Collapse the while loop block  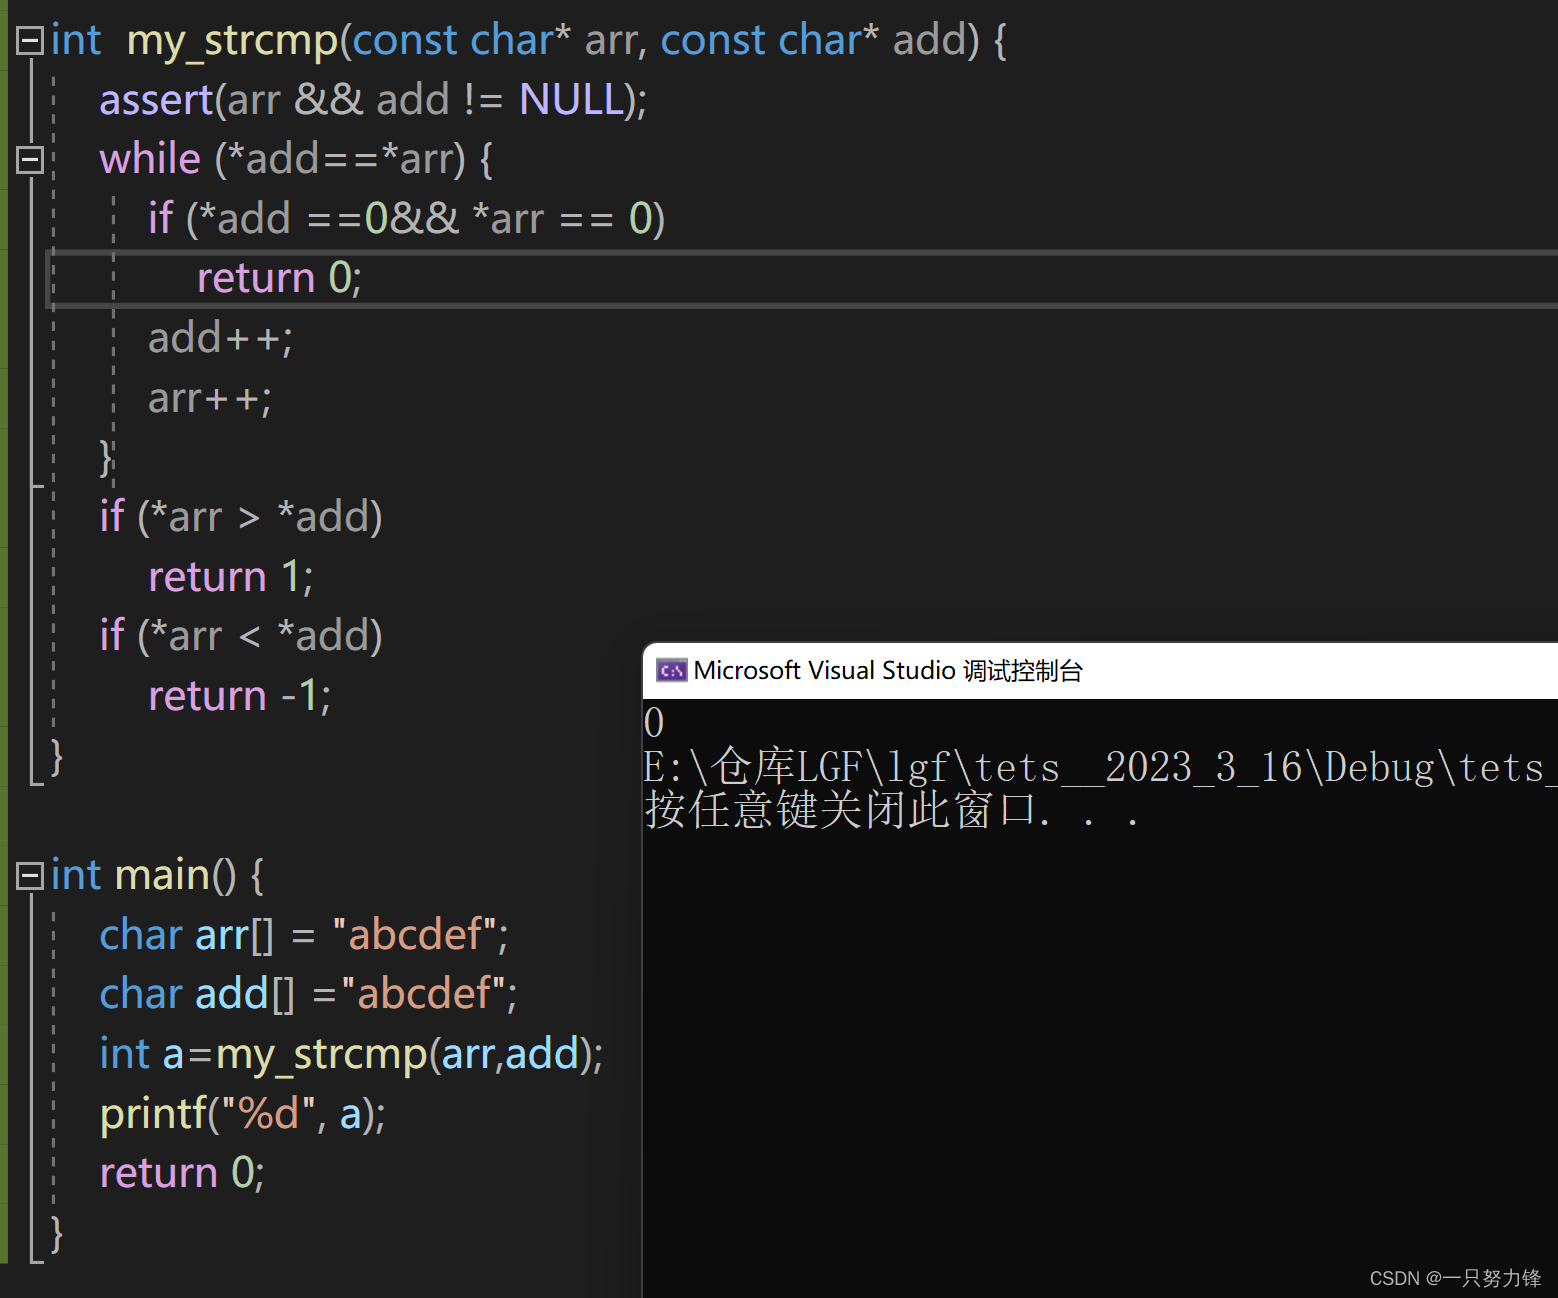(x=29, y=158)
